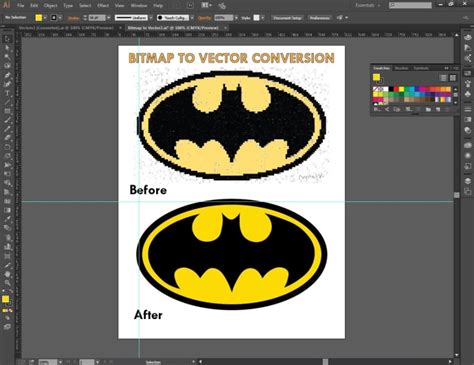Open the graphic Style dropdown
This screenshot has height=365, width=474.
click(x=263, y=18)
